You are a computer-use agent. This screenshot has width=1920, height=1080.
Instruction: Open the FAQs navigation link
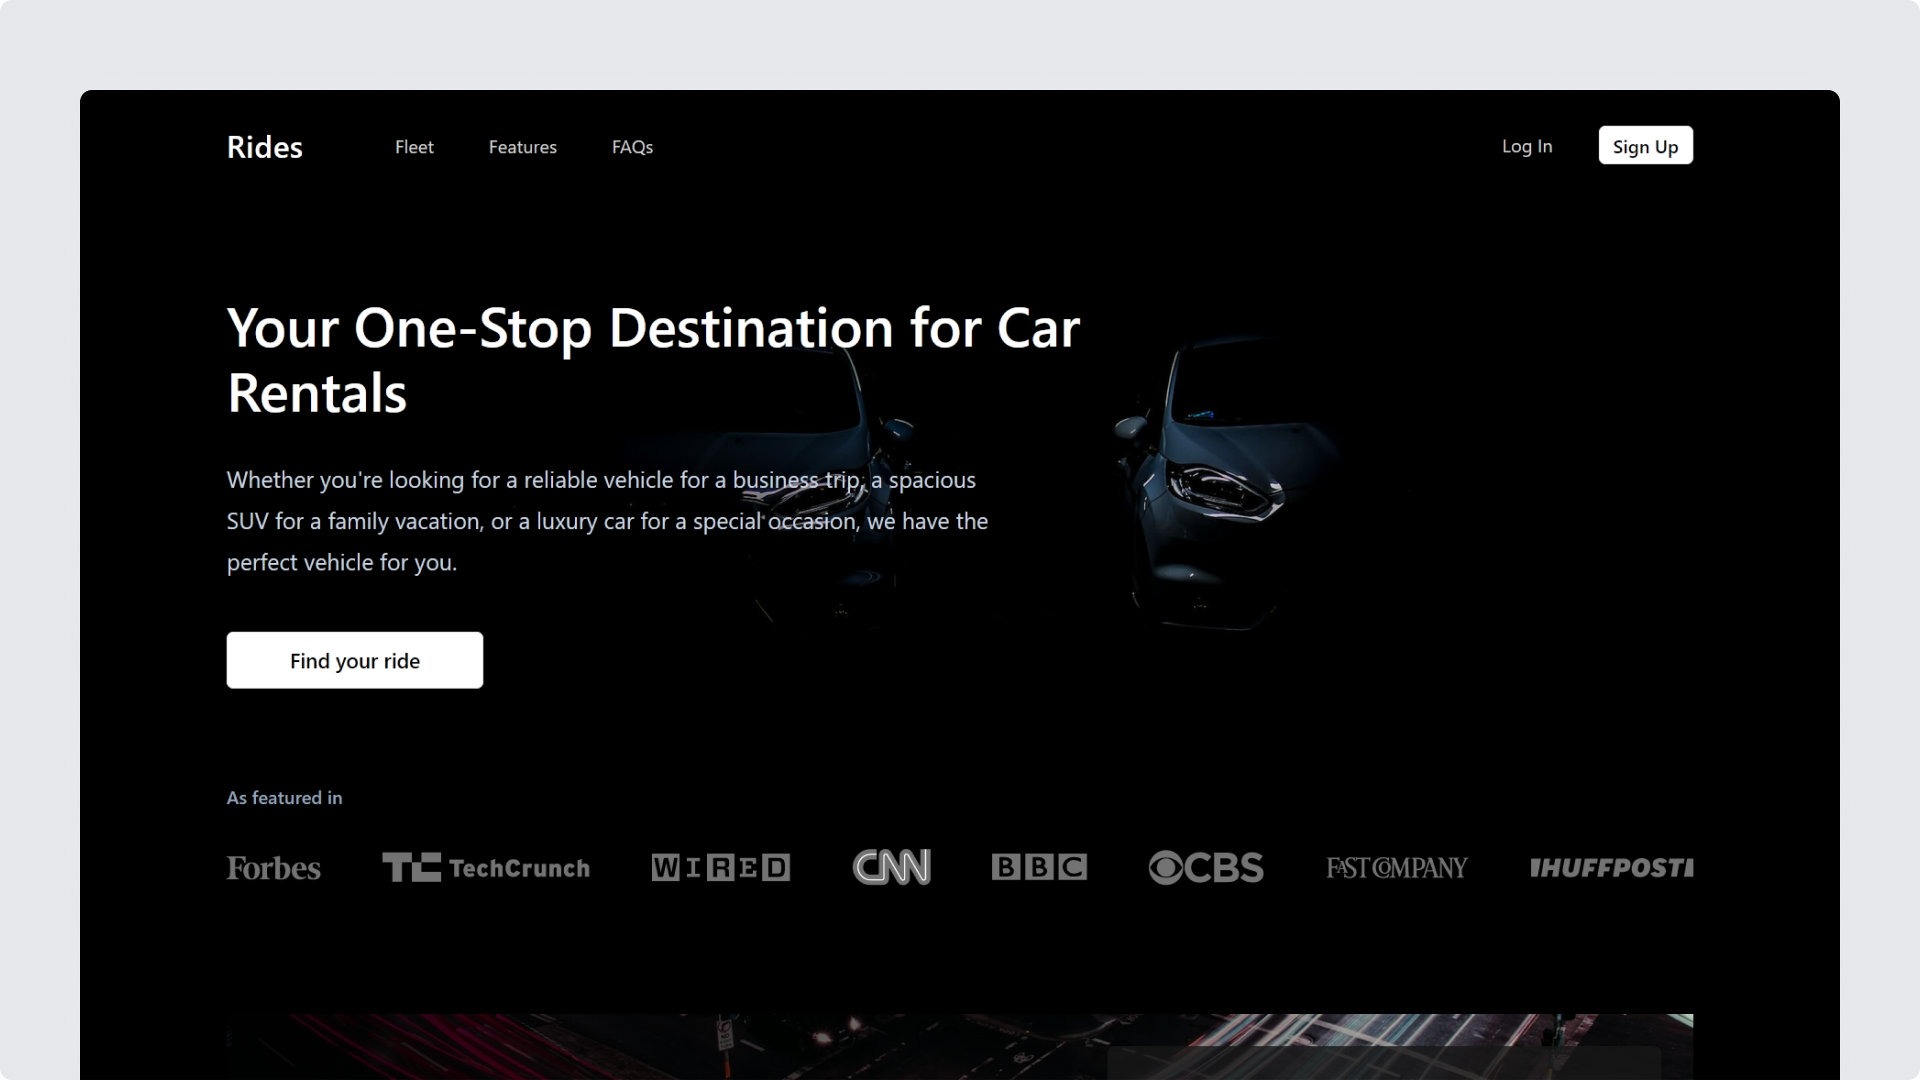632,147
